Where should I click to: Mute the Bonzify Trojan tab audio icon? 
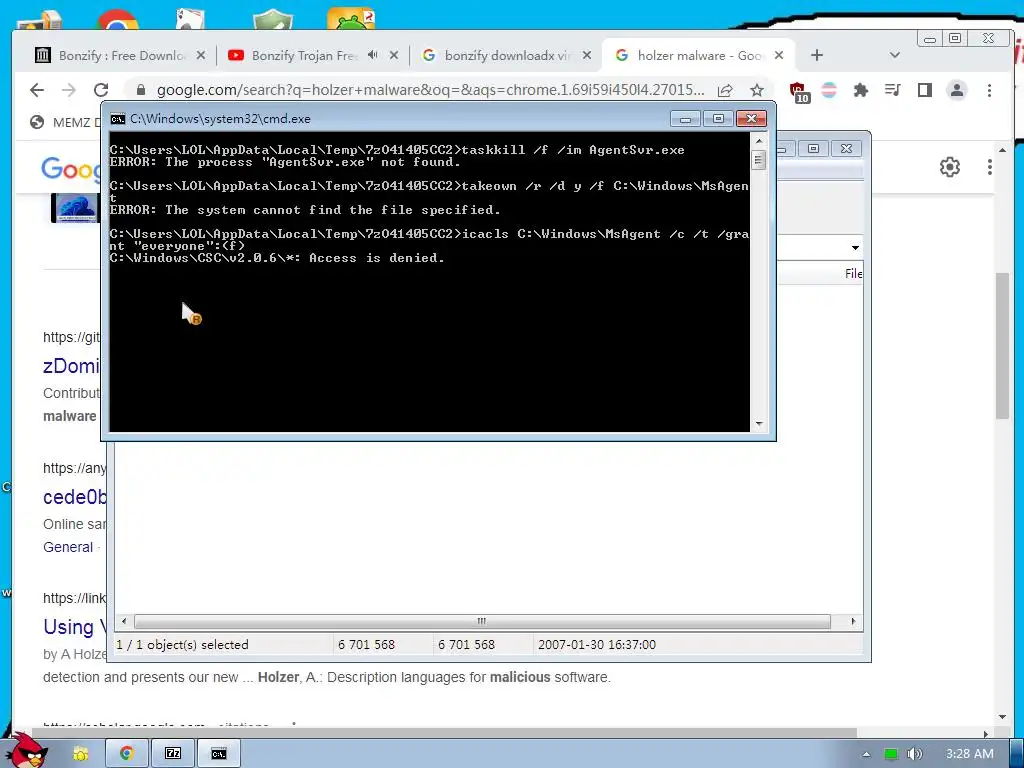[x=372, y=55]
